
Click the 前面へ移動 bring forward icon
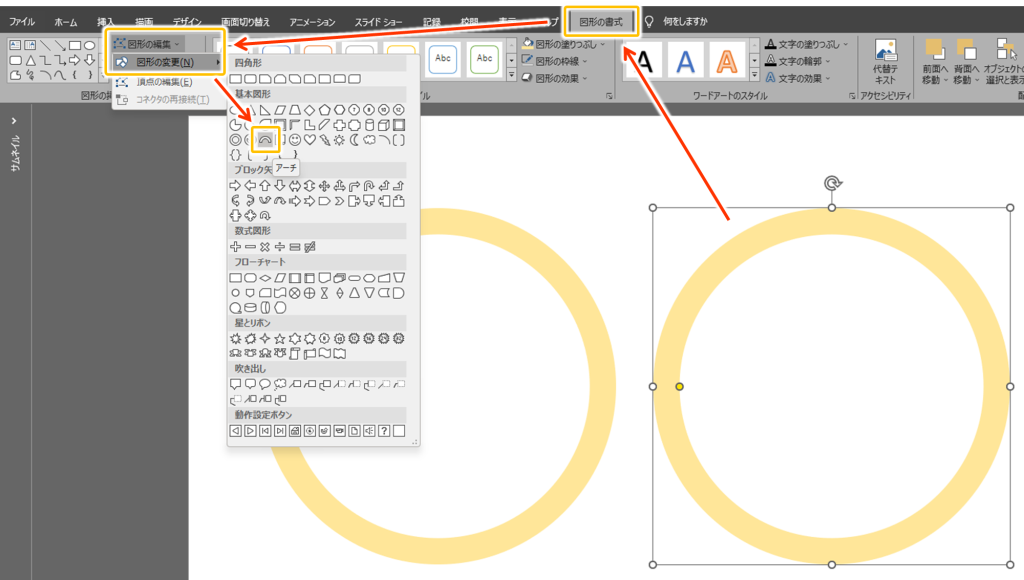click(x=934, y=62)
